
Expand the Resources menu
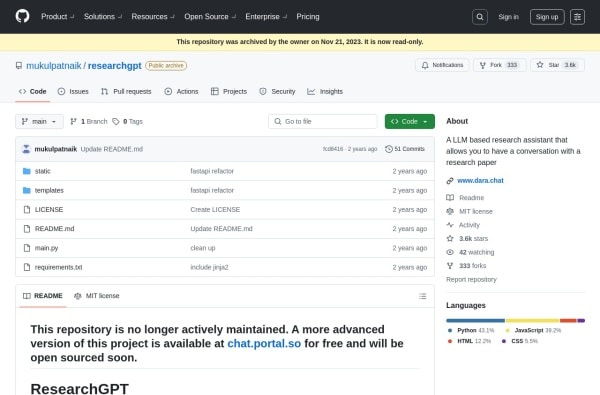(x=153, y=16)
